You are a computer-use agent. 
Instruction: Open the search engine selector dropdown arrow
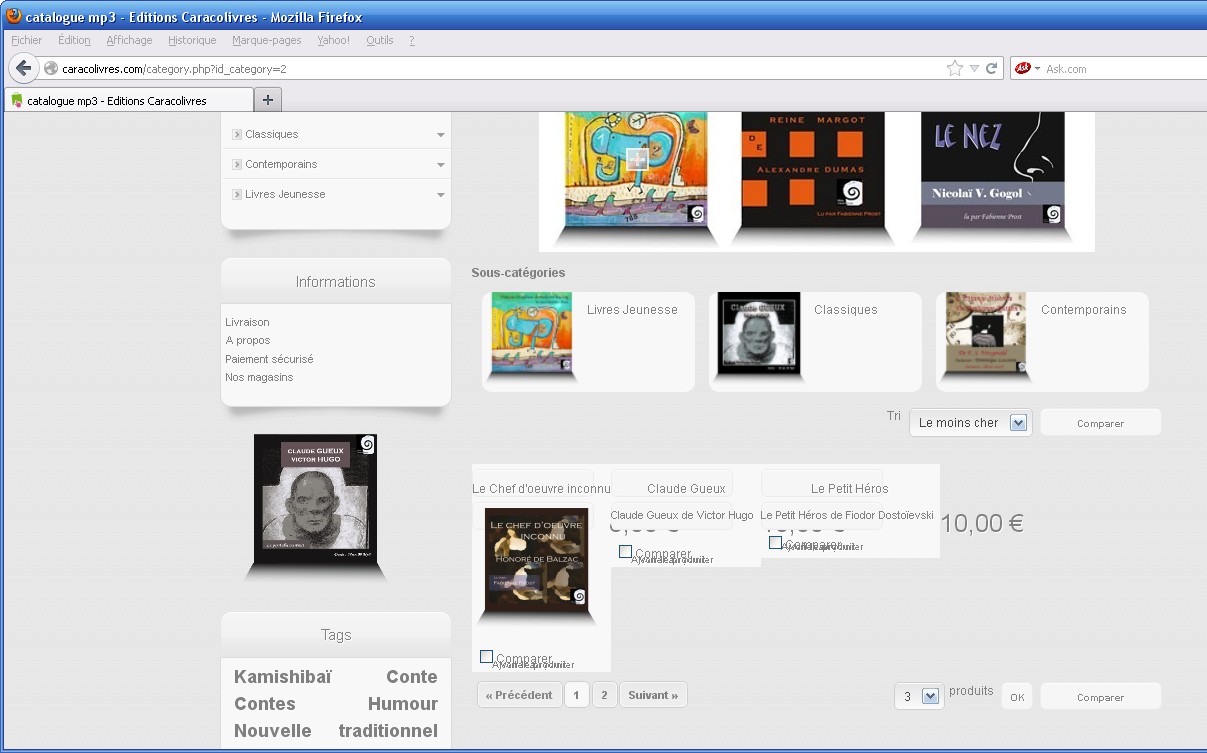coord(1037,69)
